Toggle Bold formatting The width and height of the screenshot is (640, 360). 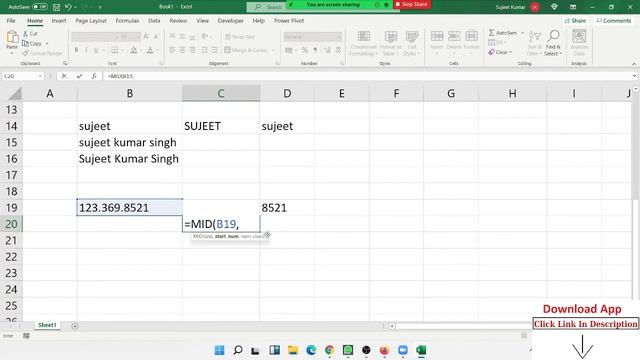click(76, 50)
